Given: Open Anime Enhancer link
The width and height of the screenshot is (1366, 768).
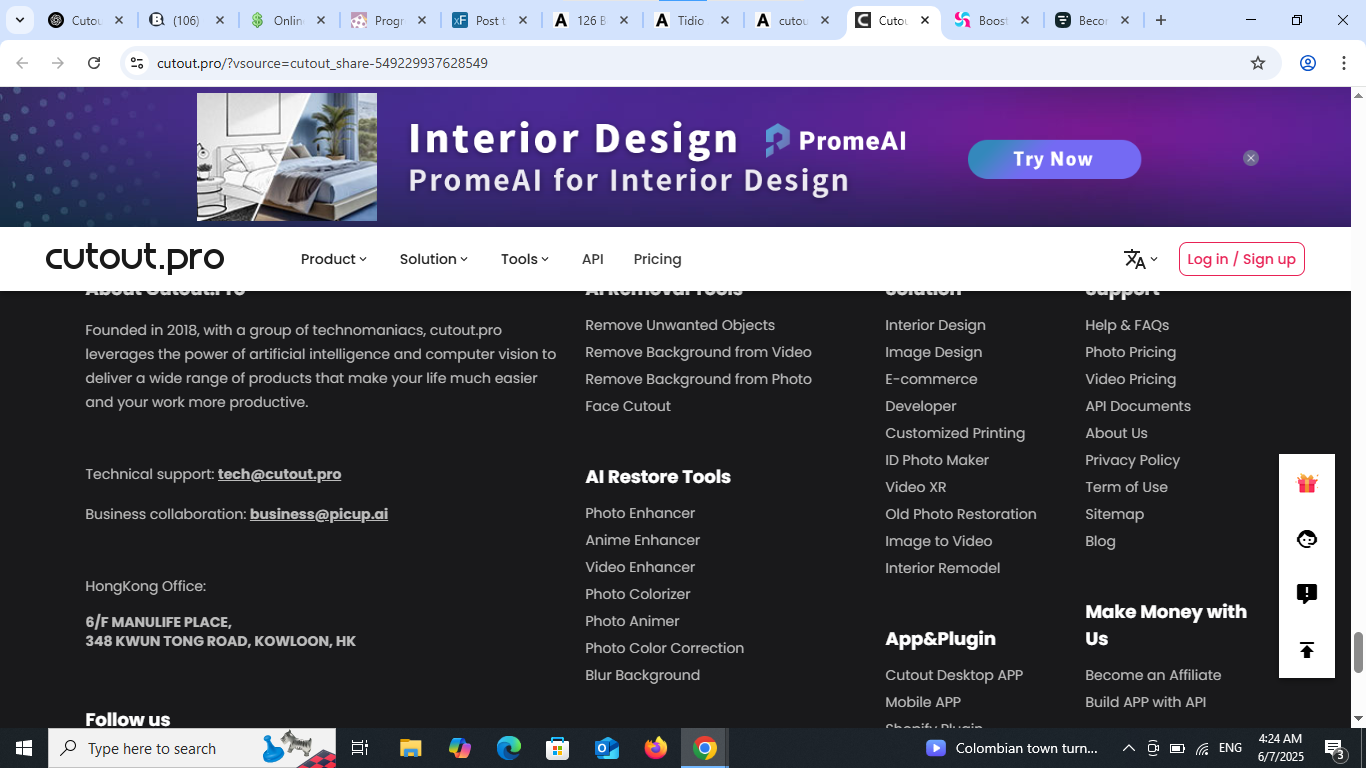Looking at the screenshot, I should [x=642, y=540].
